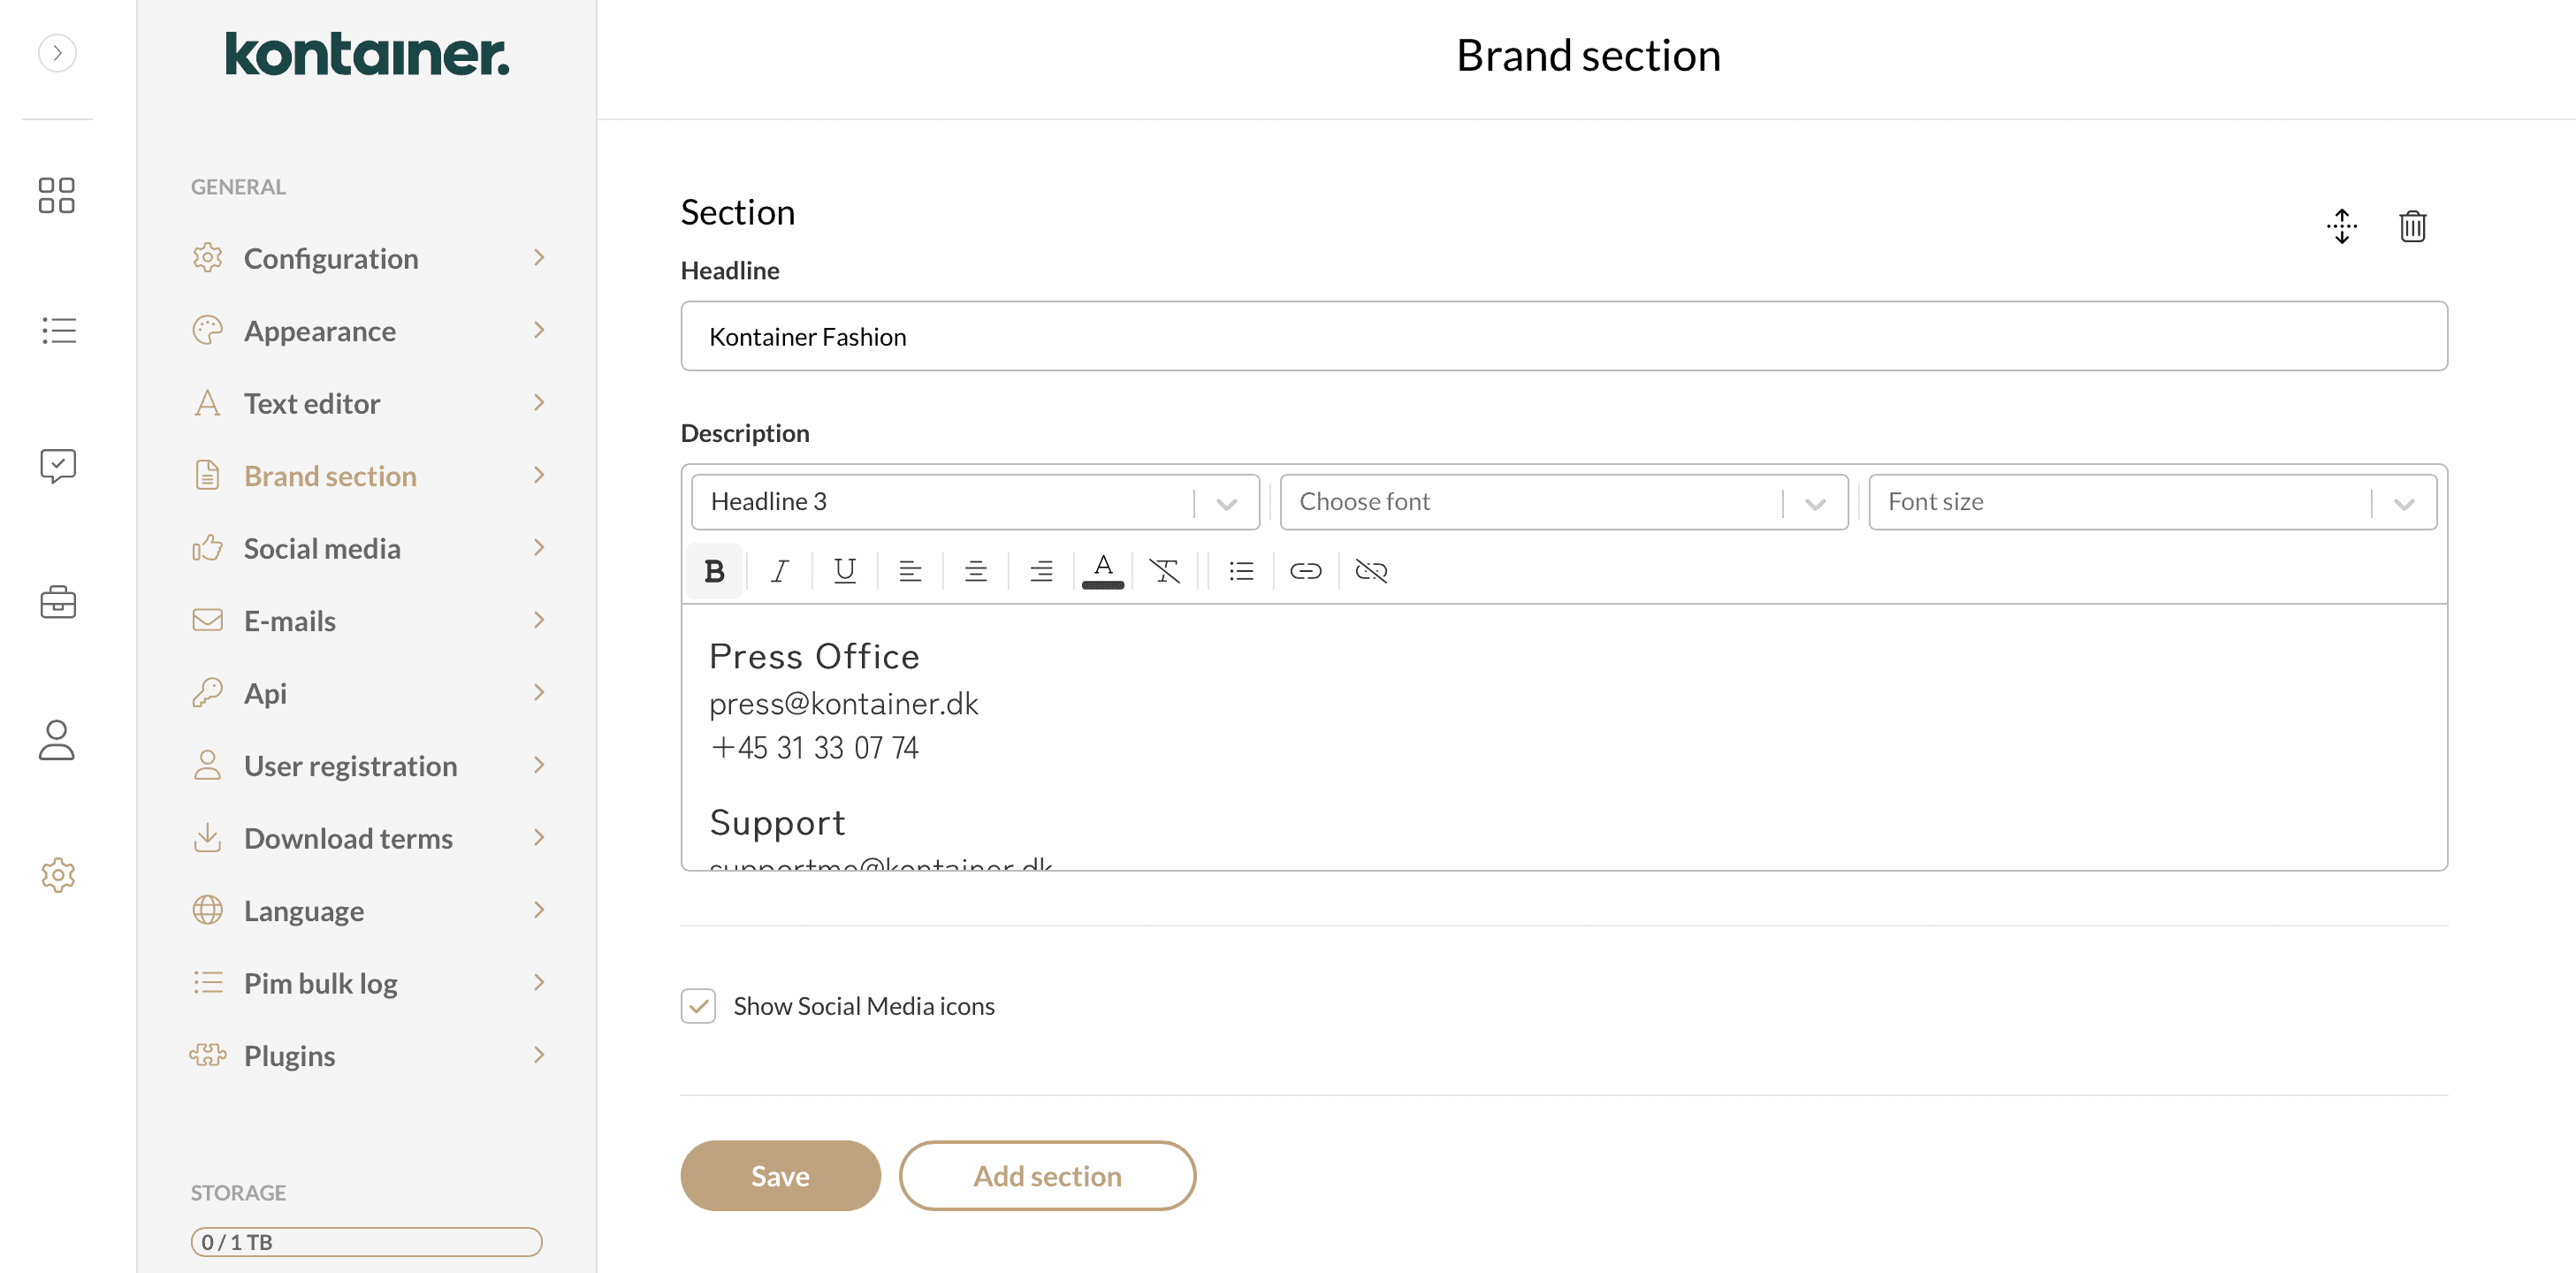Remove link using the unlink icon
2576x1273 pixels.
click(x=1370, y=570)
